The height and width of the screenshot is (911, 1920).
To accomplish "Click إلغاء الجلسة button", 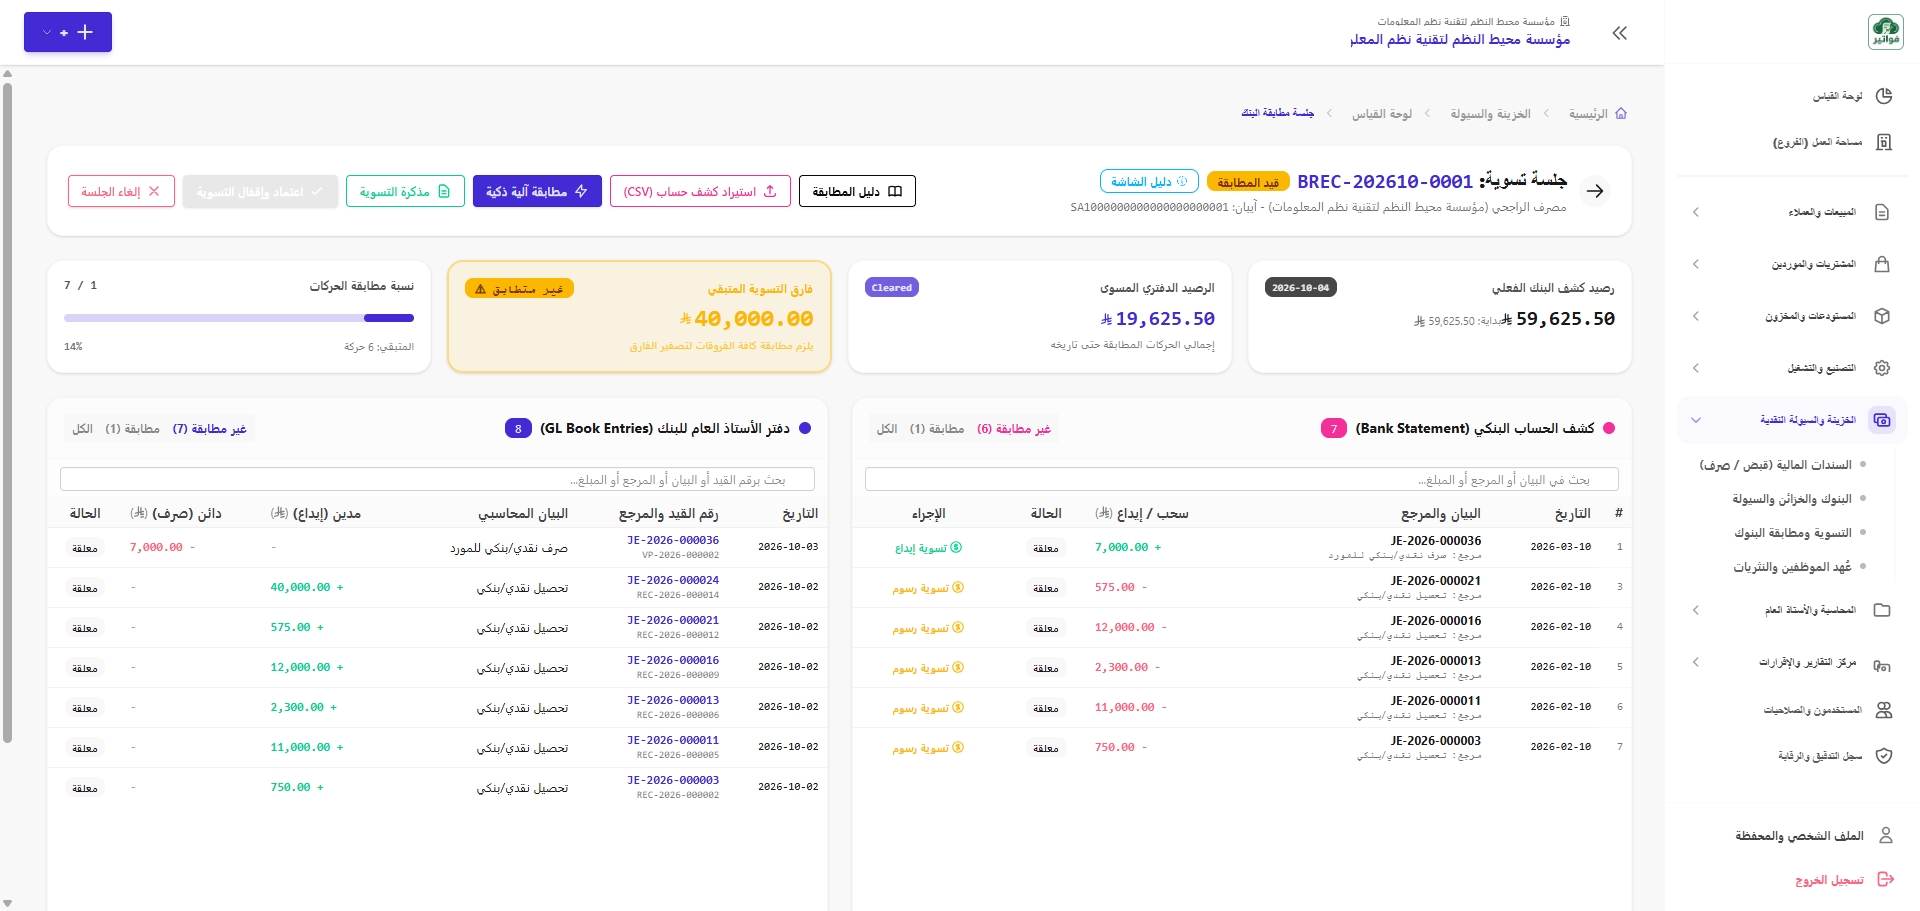I will pos(121,191).
